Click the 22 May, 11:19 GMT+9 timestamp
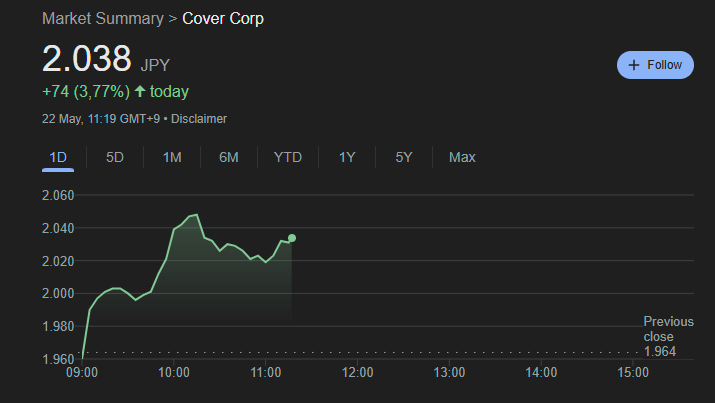Screen dimensions: 715x403 tap(101, 119)
